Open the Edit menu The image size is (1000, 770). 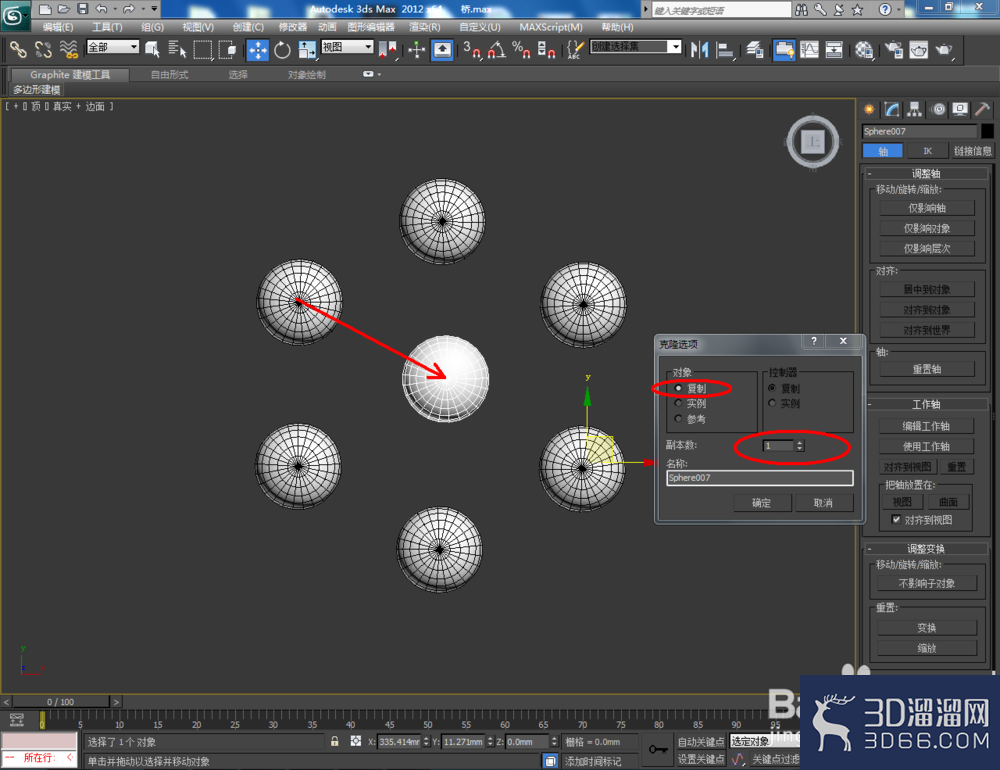(x=57, y=27)
